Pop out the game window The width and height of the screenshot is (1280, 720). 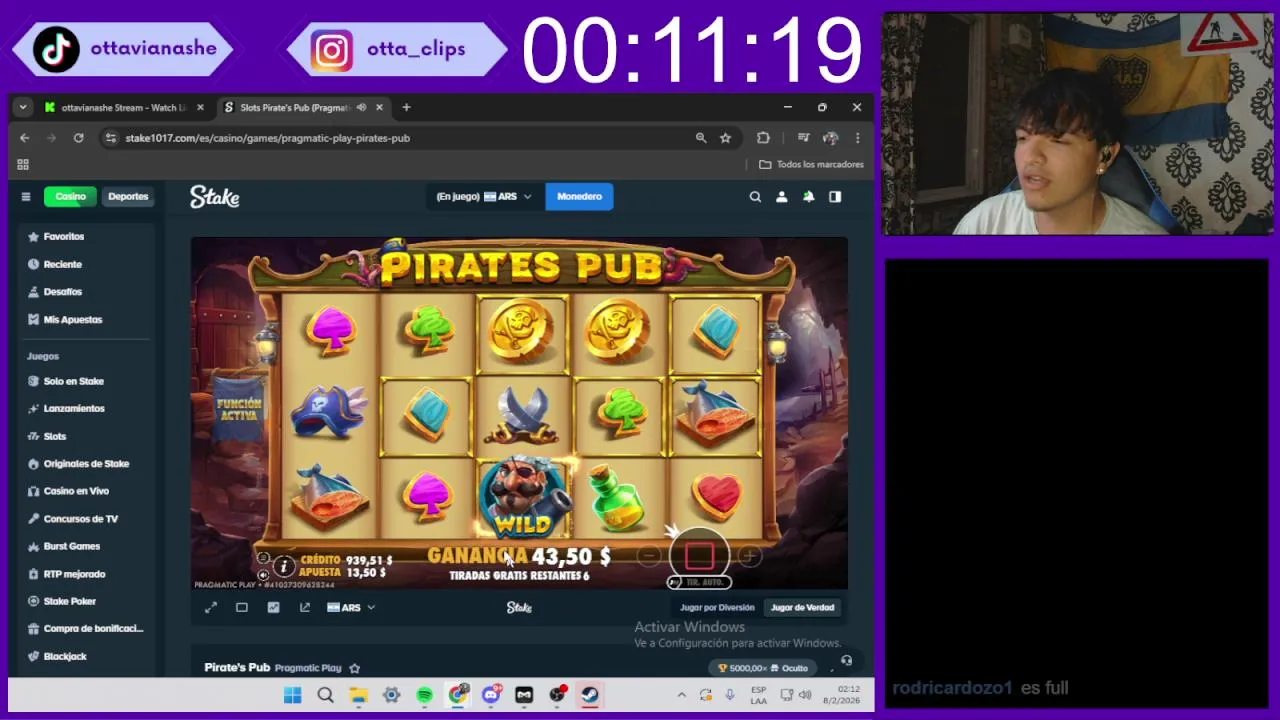[304, 608]
